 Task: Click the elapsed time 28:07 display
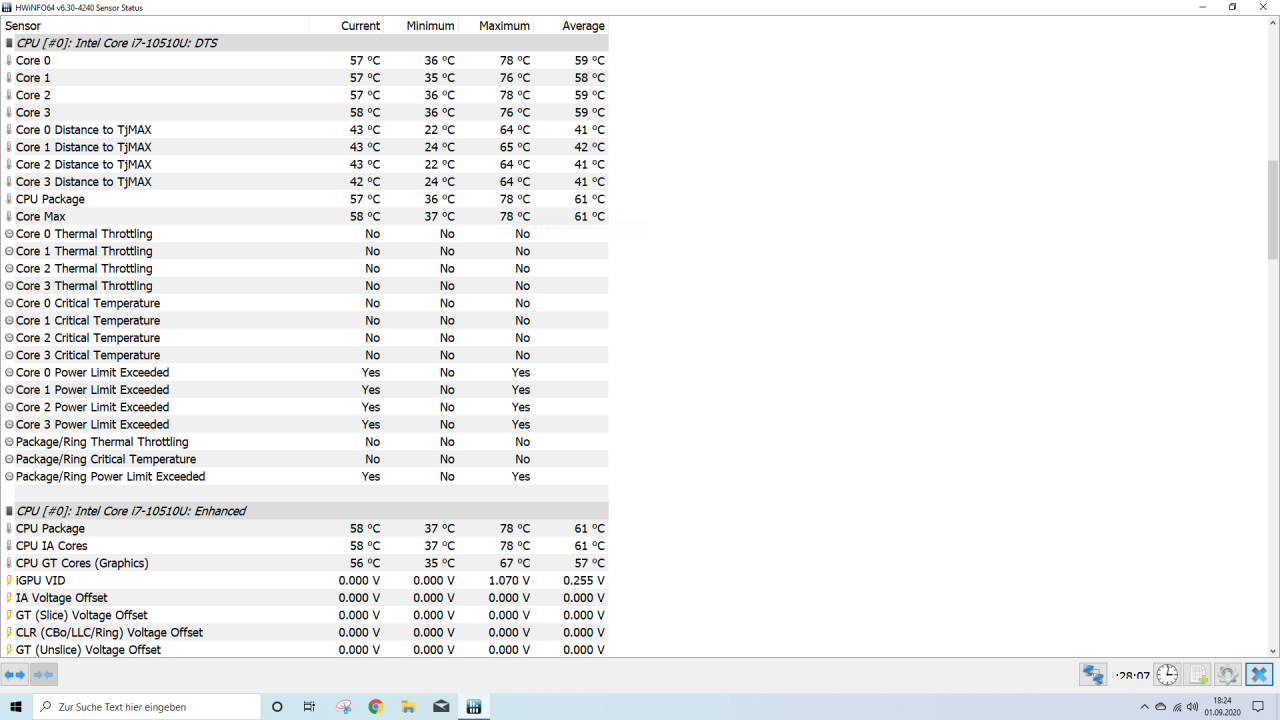[1133, 676]
